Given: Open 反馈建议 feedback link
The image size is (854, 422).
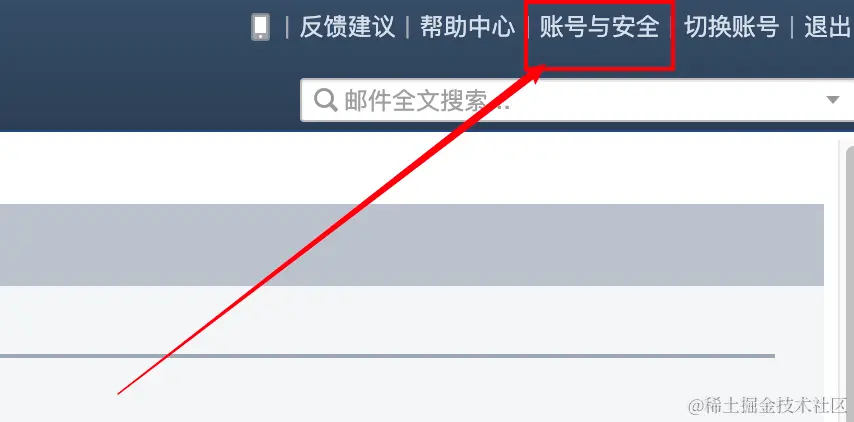Looking at the screenshot, I should pyautogui.click(x=347, y=27).
